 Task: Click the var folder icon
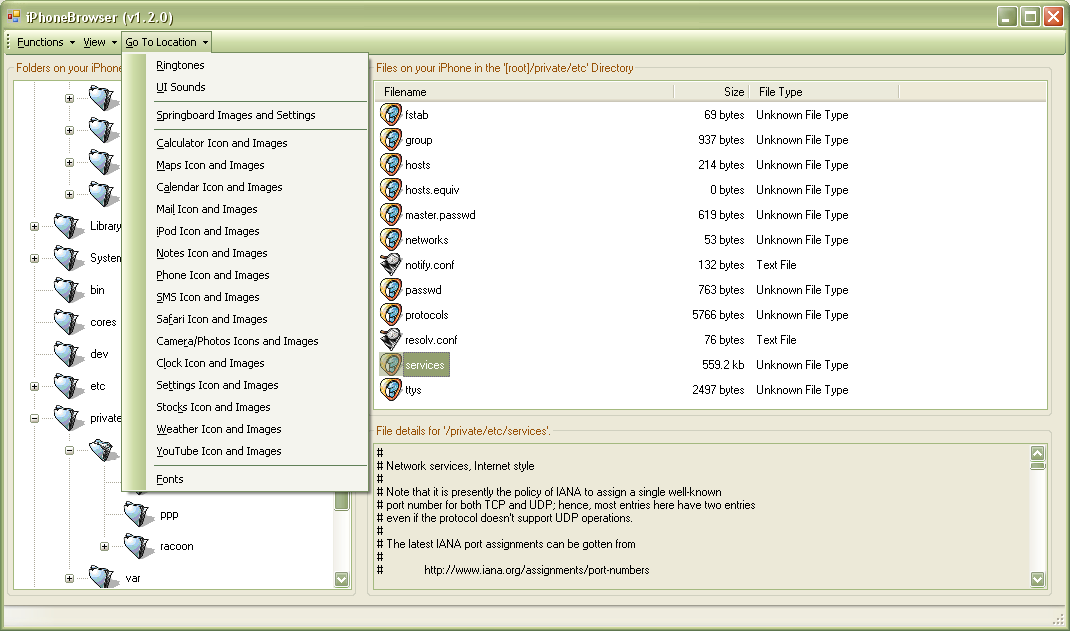pos(103,577)
